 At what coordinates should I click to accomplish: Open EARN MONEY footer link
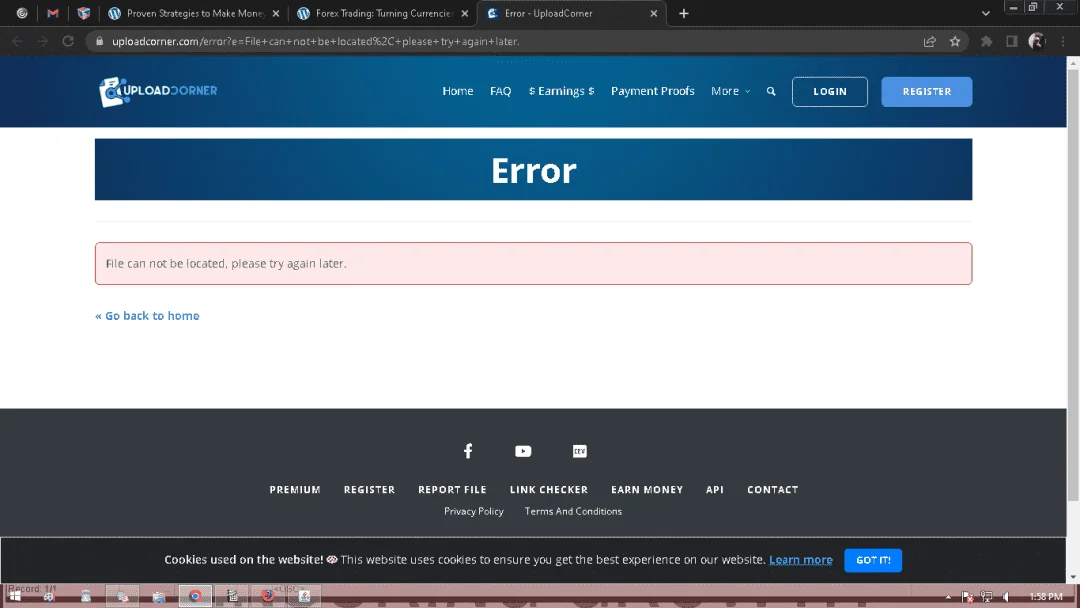[647, 490]
